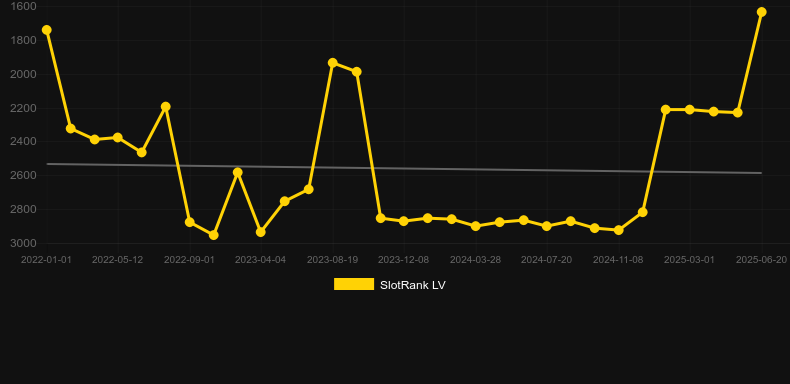
Task: Click the 2000 y-axis tick label
Action: 23,74
